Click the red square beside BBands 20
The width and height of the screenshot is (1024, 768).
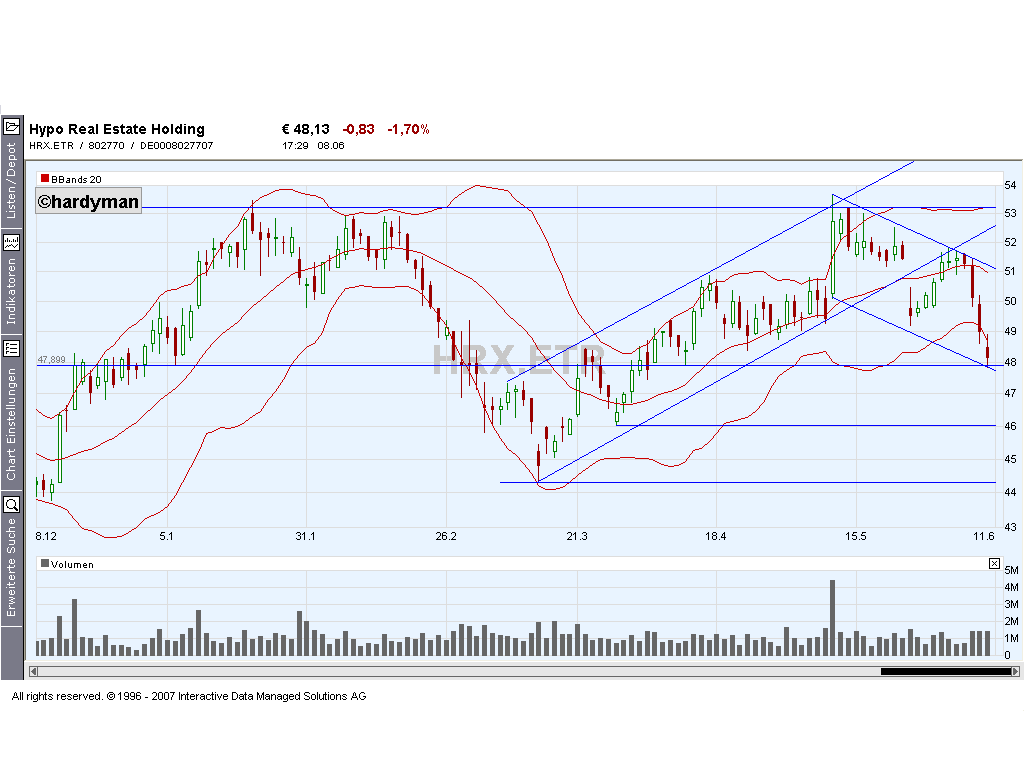tap(43, 178)
